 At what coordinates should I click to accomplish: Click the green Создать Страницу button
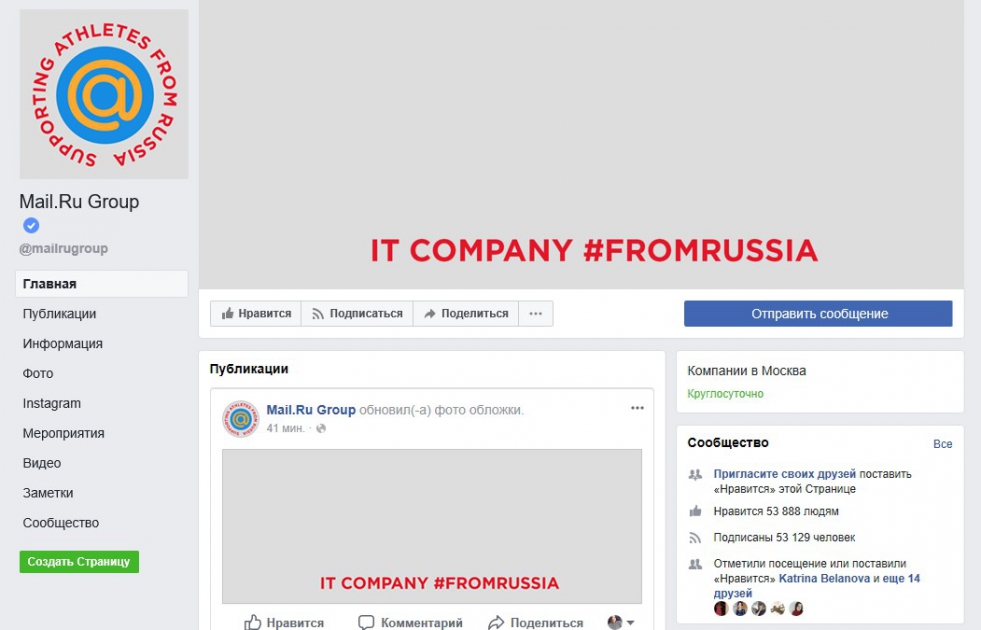tap(79, 561)
